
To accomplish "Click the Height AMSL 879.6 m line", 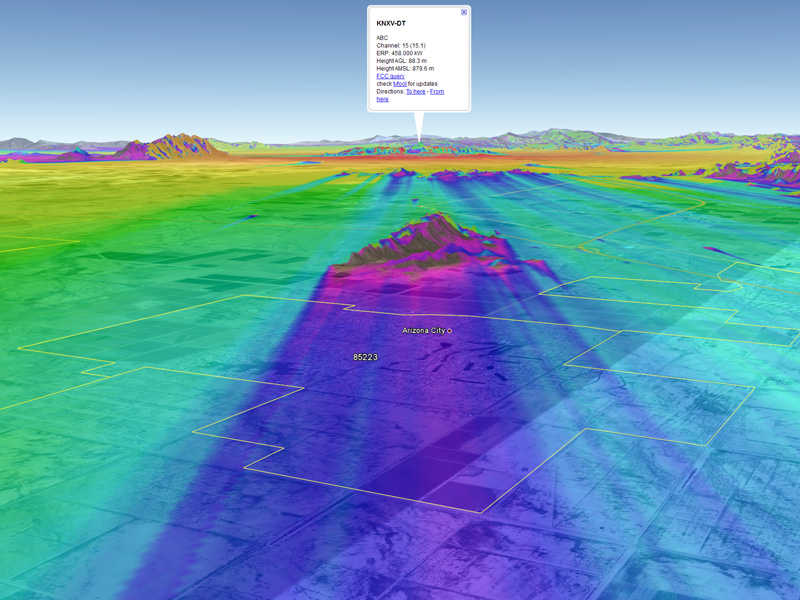I will [x=405, y=69].
